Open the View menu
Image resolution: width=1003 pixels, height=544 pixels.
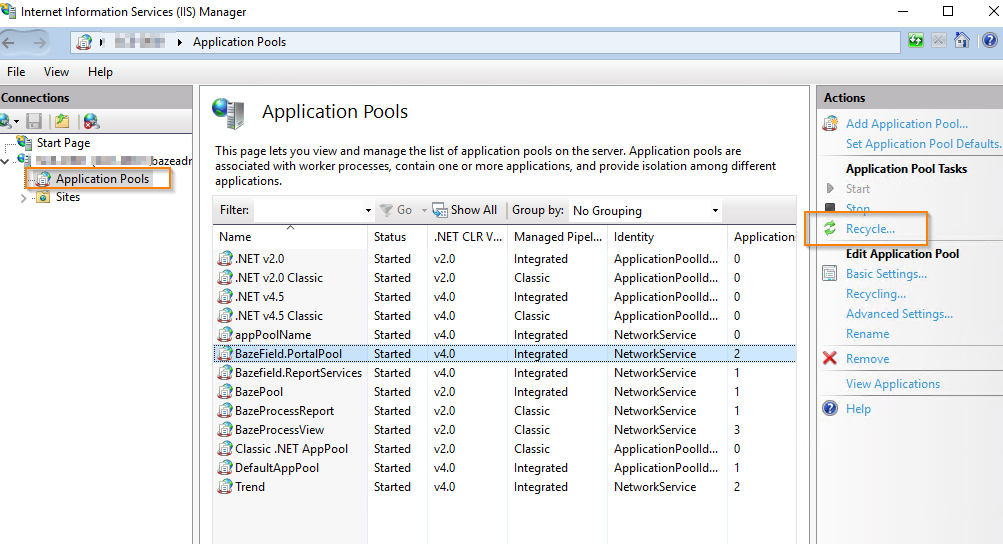[56, 72]
